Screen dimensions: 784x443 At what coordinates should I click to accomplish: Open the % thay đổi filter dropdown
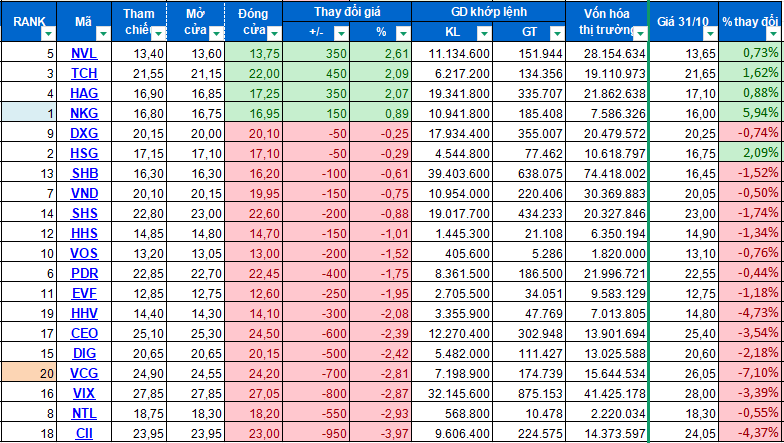(x=774, y=34)
